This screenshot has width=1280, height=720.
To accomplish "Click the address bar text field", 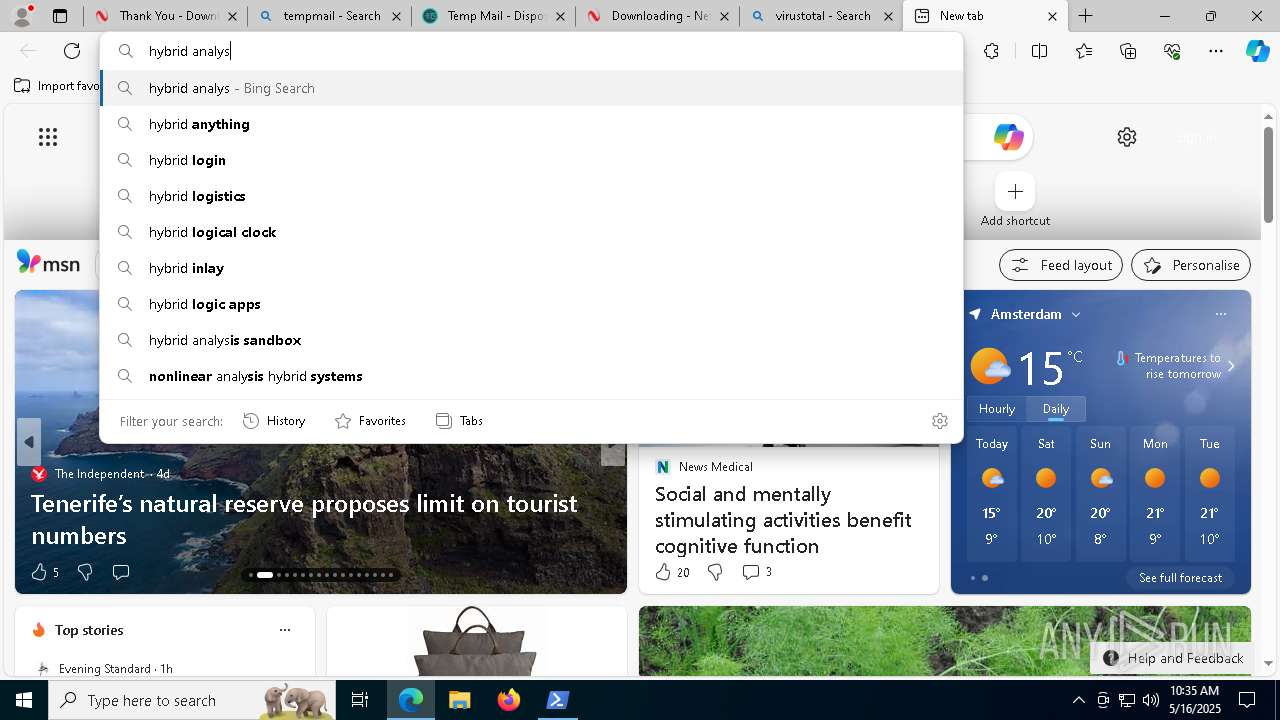I will 530,51.
